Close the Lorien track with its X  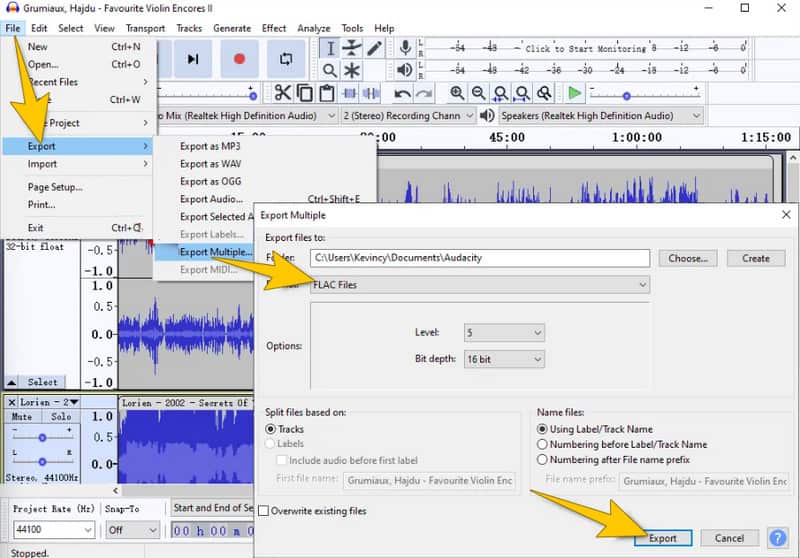[12, 402]
